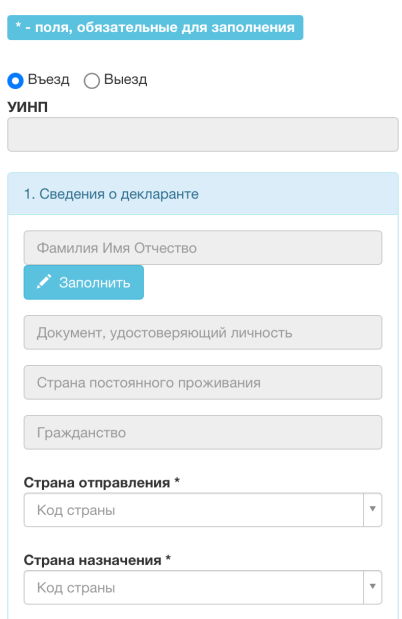Click the УИНП input field
402x619 pixels.
203,134
